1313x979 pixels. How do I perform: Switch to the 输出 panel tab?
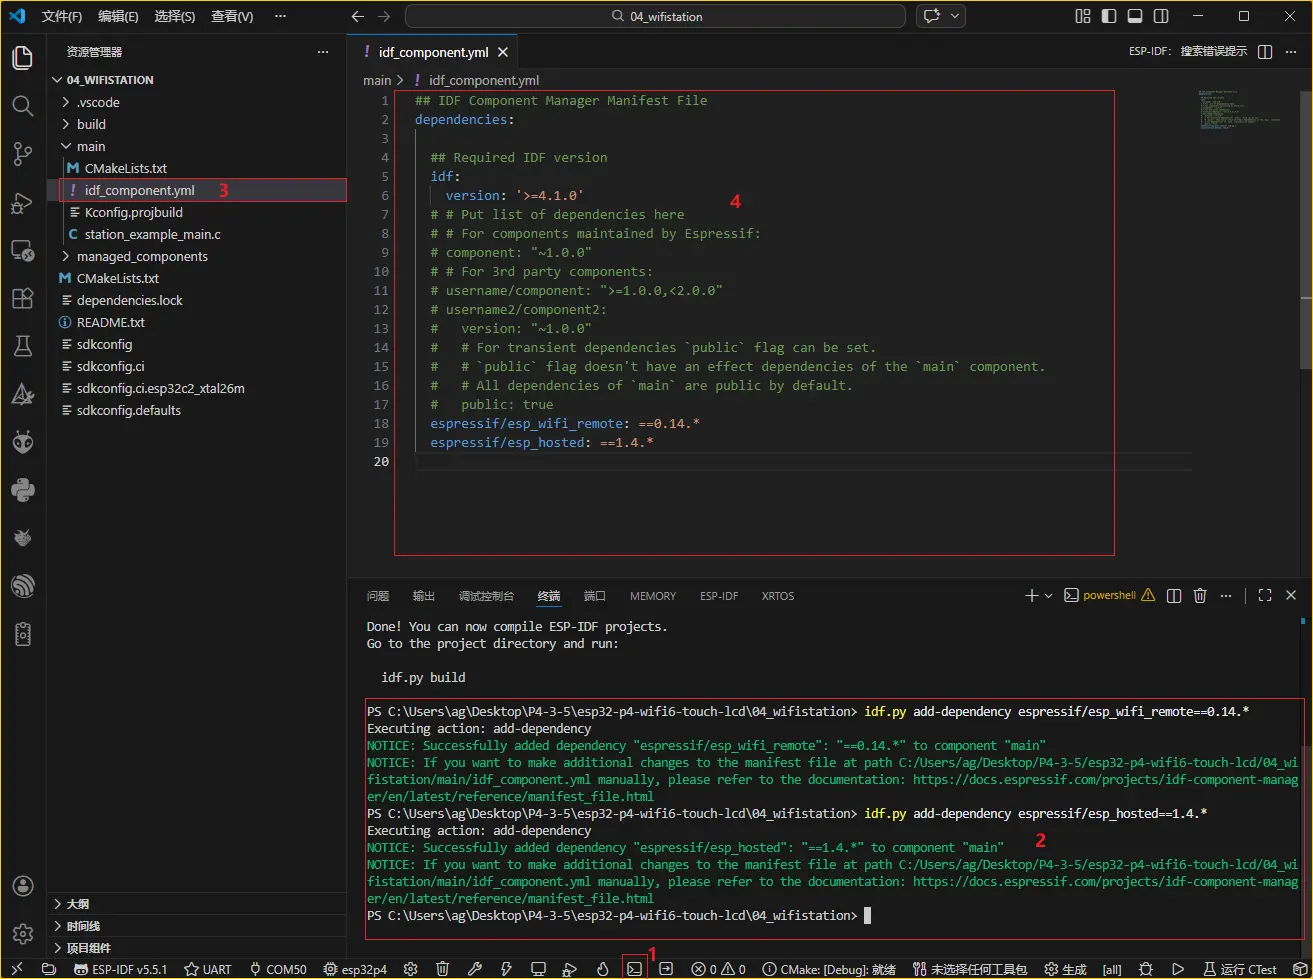coord(423,595)
